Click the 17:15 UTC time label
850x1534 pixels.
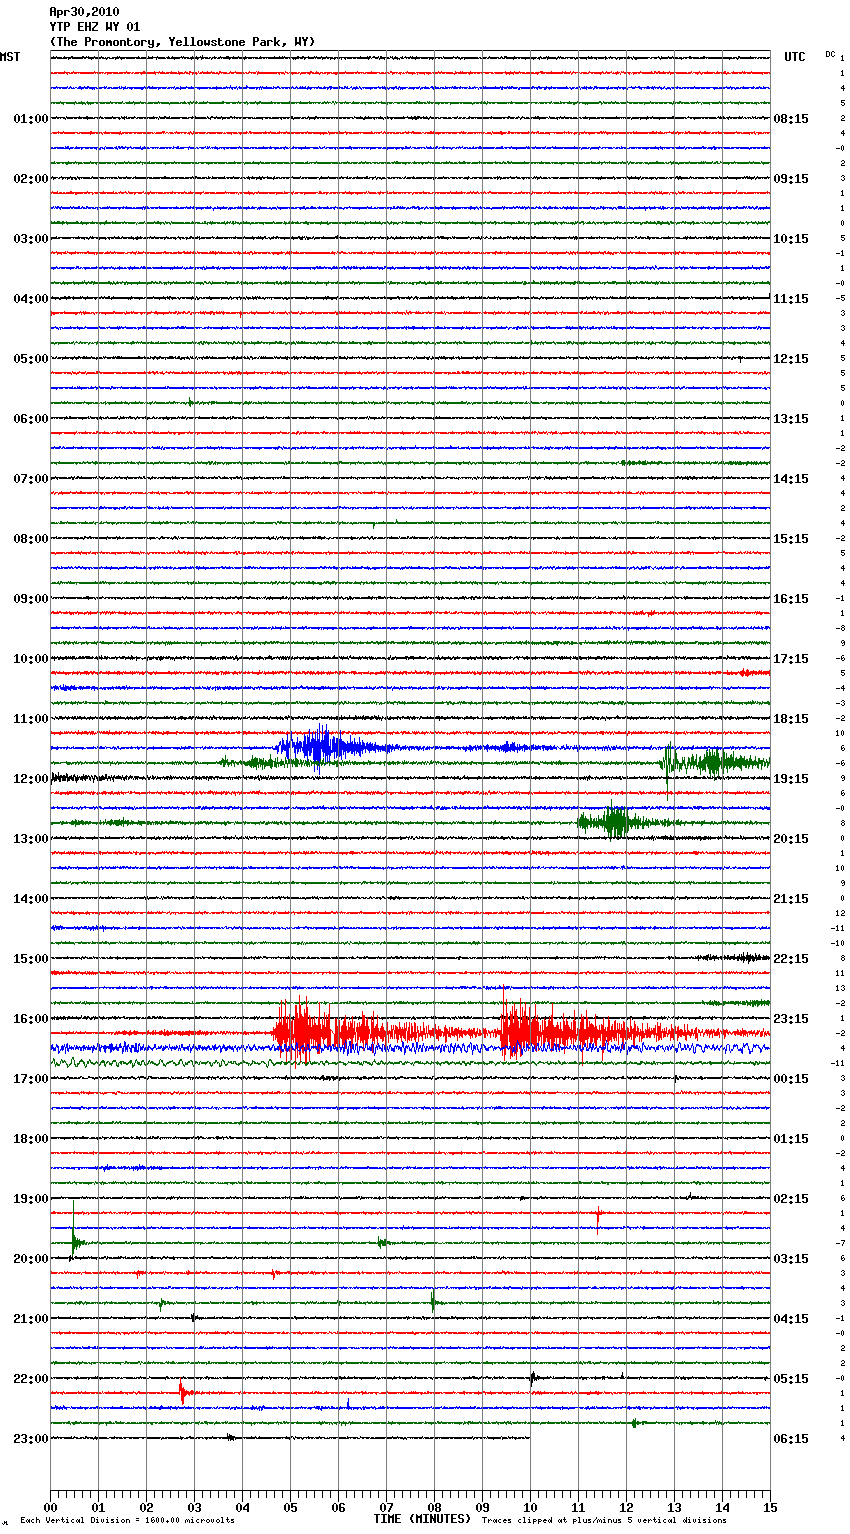pos(791,659)
